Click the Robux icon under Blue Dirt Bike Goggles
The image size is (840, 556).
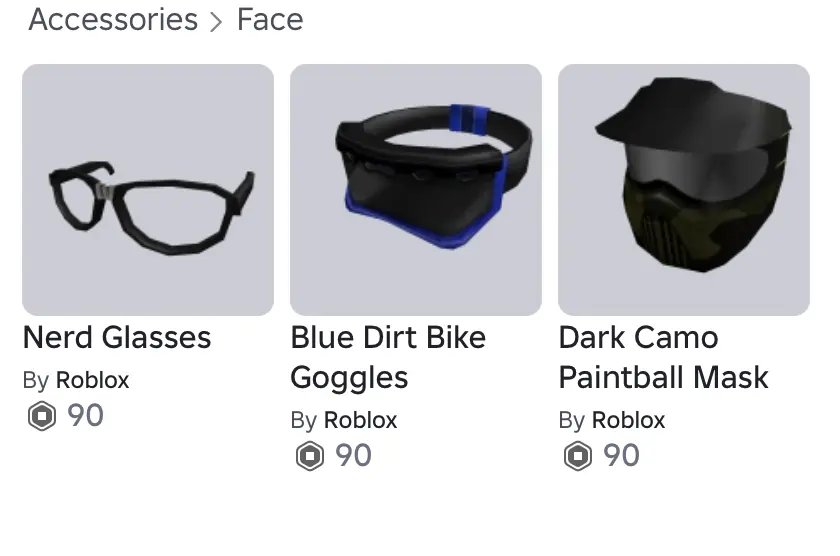click(310, 456)
